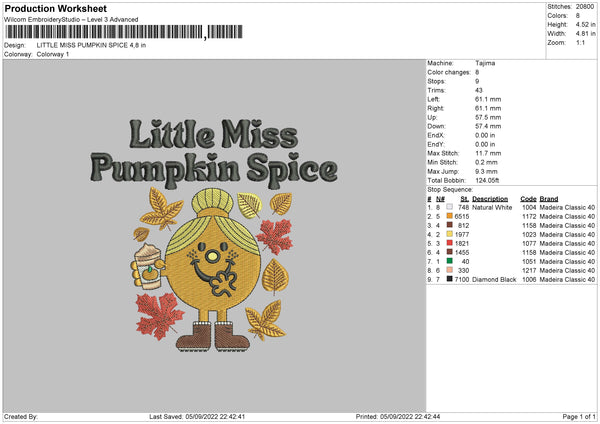Click the "Stop Sequence:" heading
This screenshot has width=600, height=424.
[x=450, y=189]
